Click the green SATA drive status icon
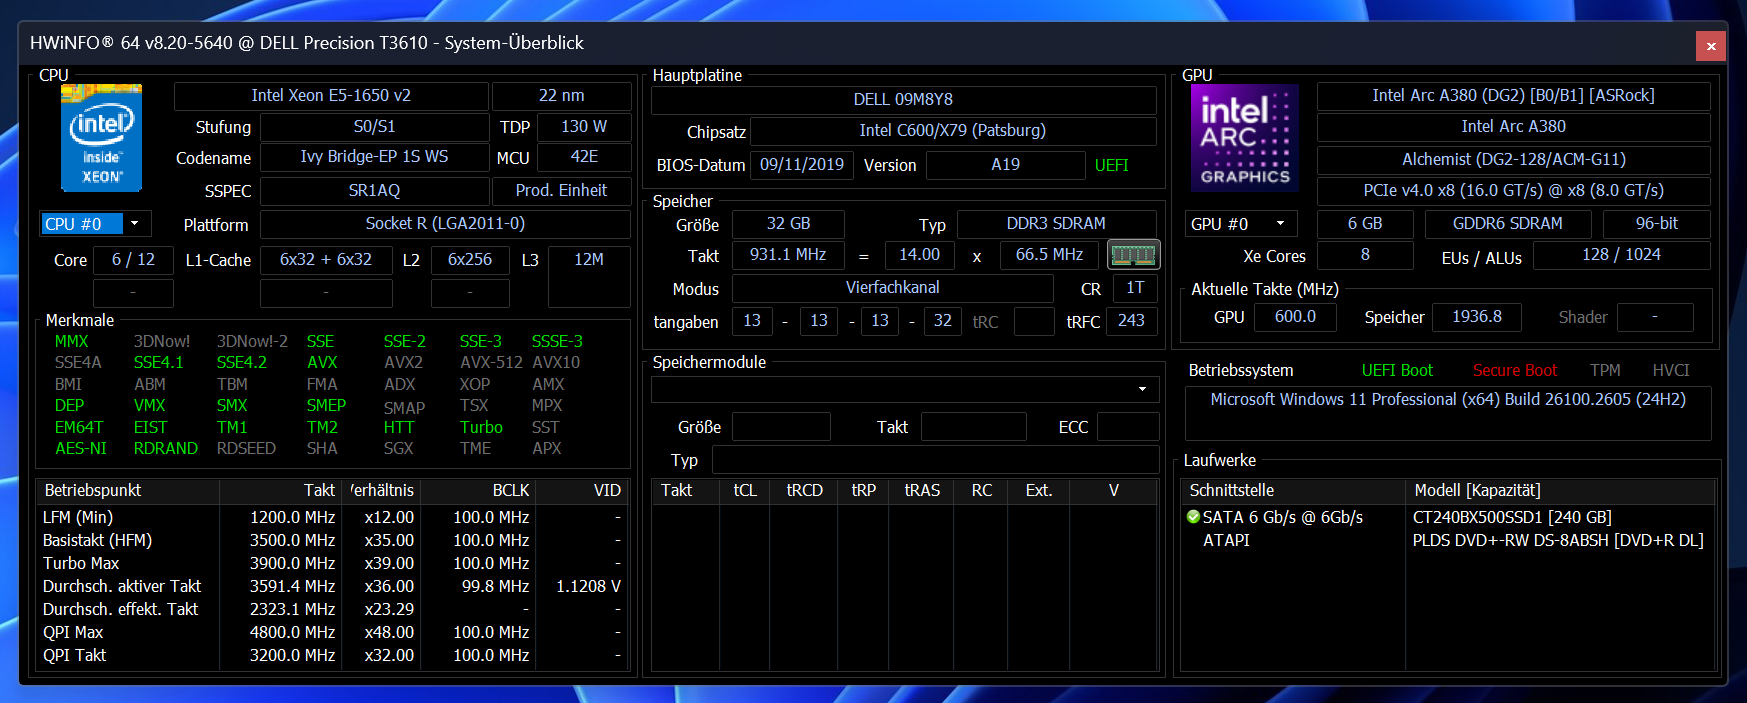The image size is (1747, 703). click(x=1193, y=517)
